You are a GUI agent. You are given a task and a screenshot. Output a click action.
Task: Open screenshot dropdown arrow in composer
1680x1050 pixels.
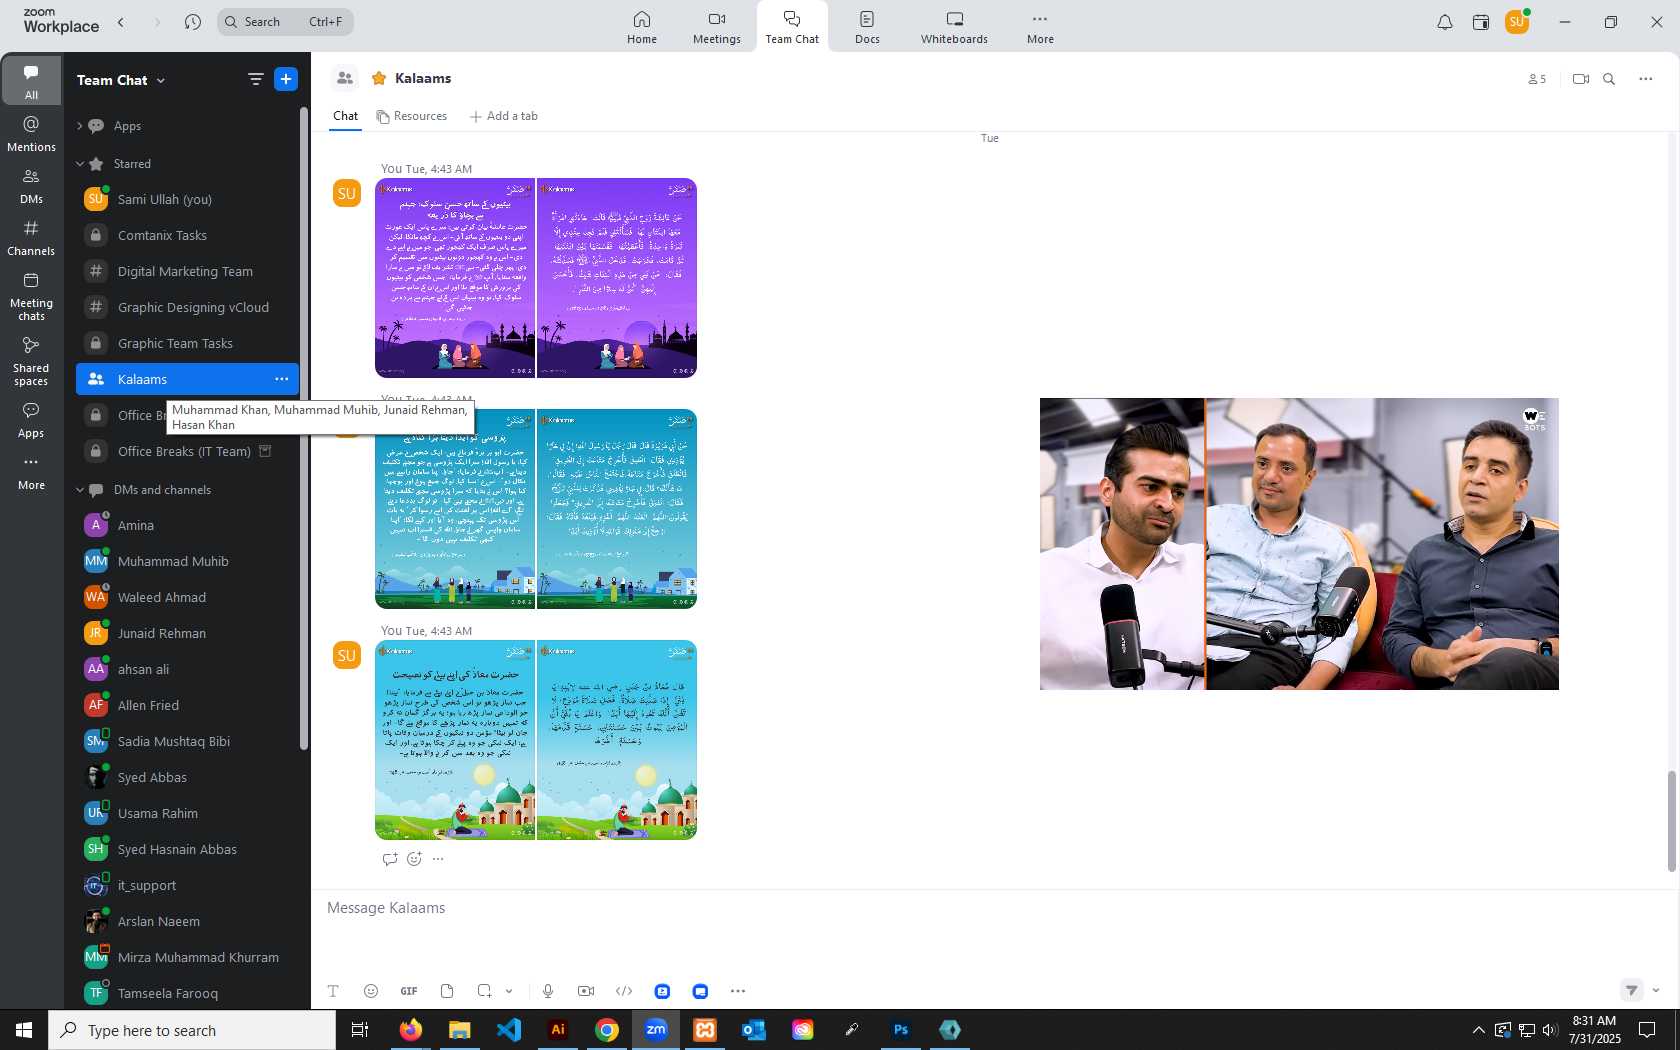coord(509,991)
